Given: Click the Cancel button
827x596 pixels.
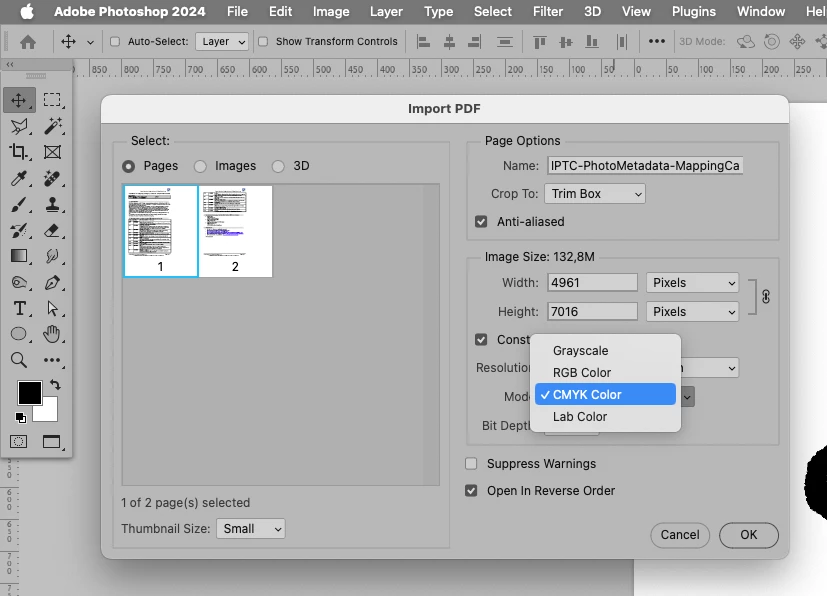Looking at the screenshot, I should (680, 535).
